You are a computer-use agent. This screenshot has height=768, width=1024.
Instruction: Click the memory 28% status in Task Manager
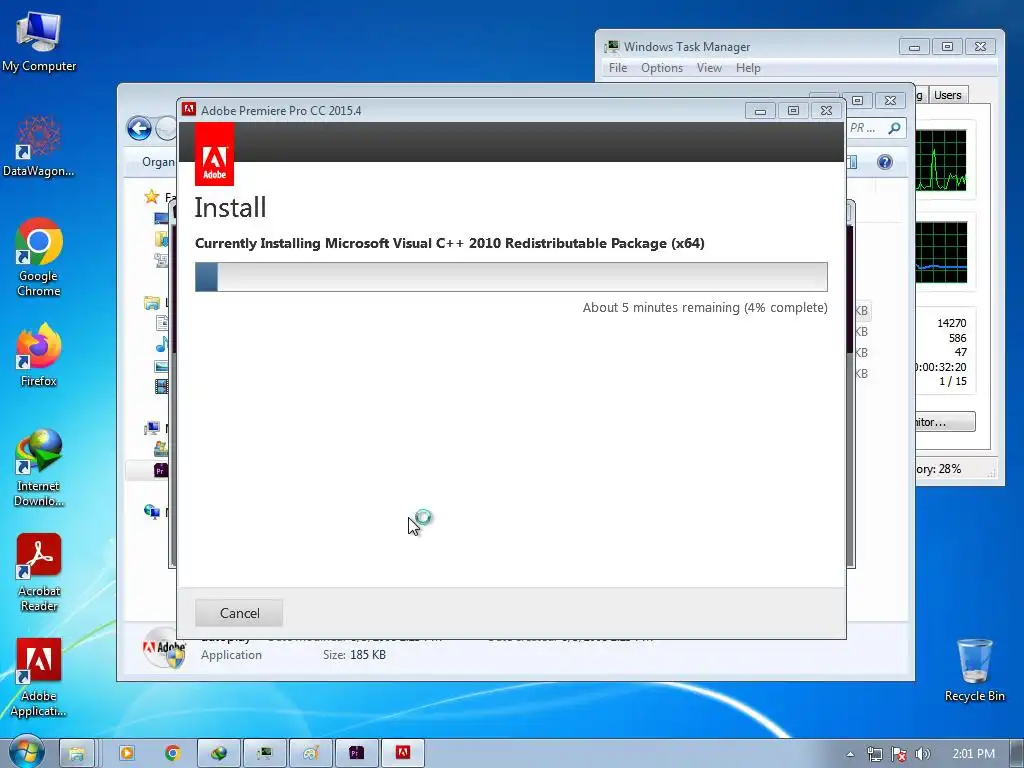[938, 469]
